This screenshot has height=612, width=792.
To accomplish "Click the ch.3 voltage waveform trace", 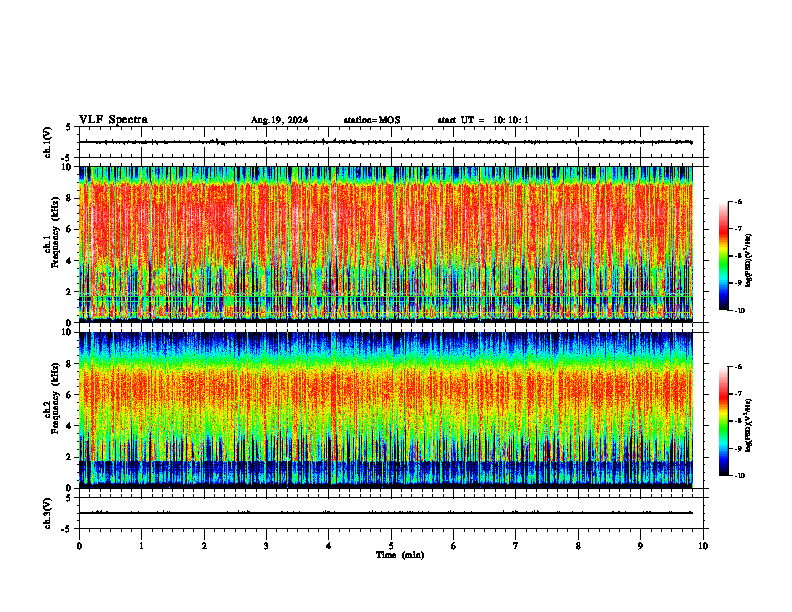I will [x=386, y=513].
